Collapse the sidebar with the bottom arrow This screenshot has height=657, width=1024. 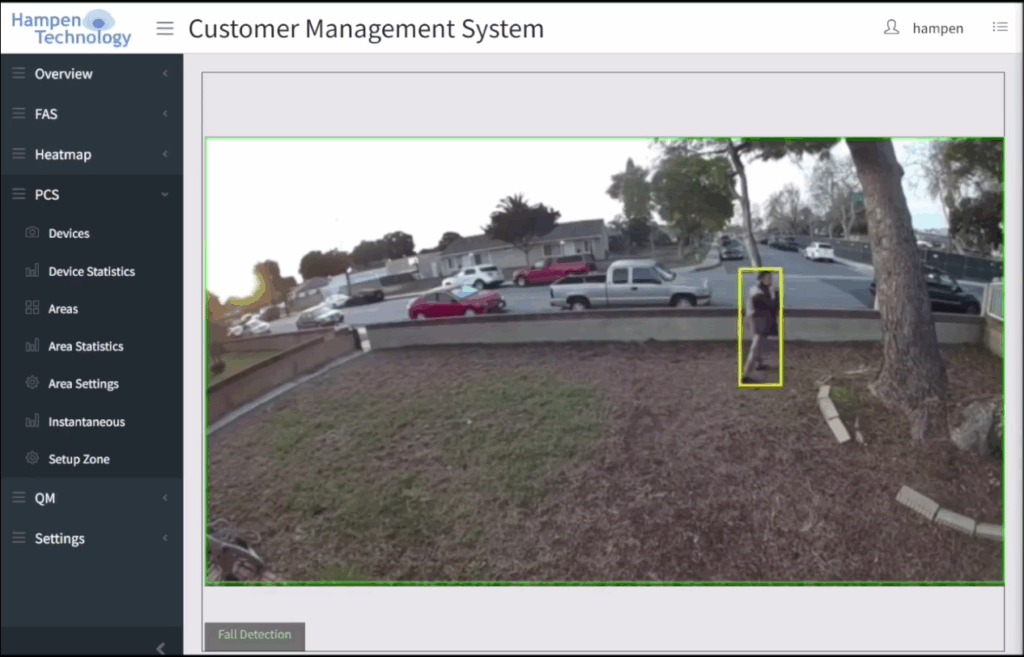(161, 648)
